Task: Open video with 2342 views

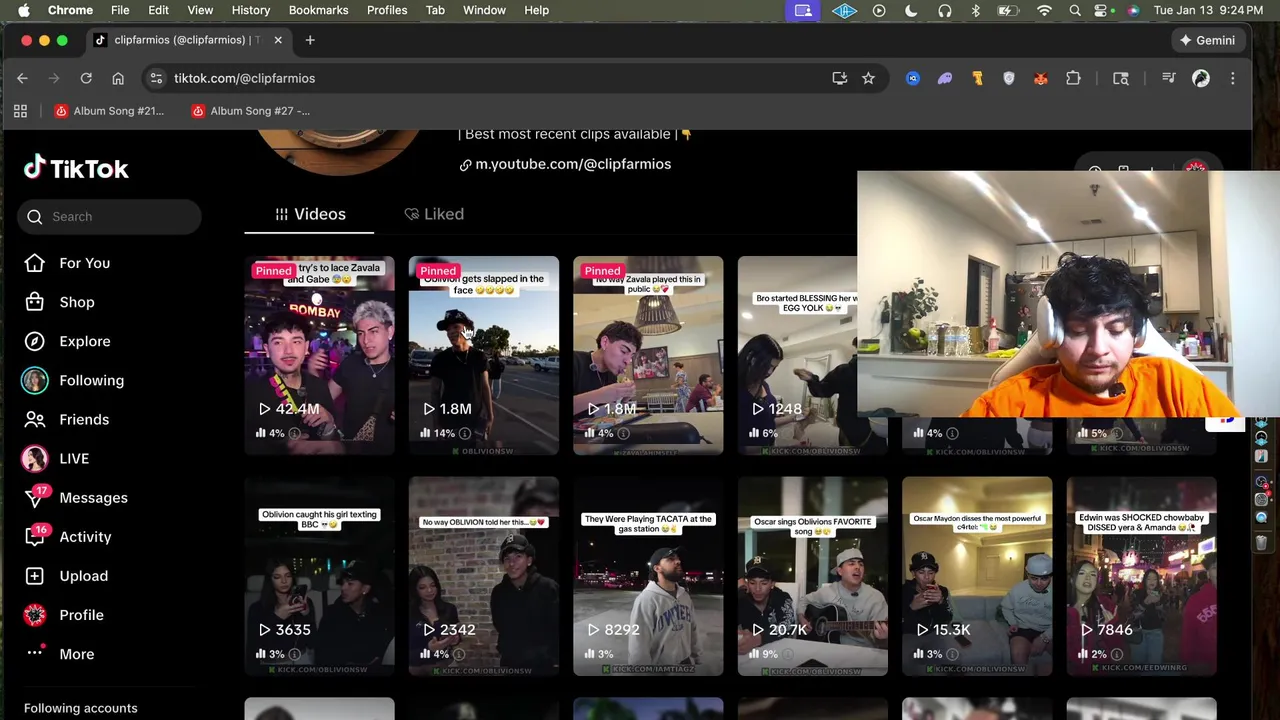Action: pyautogui.click(x=484, y=576)
